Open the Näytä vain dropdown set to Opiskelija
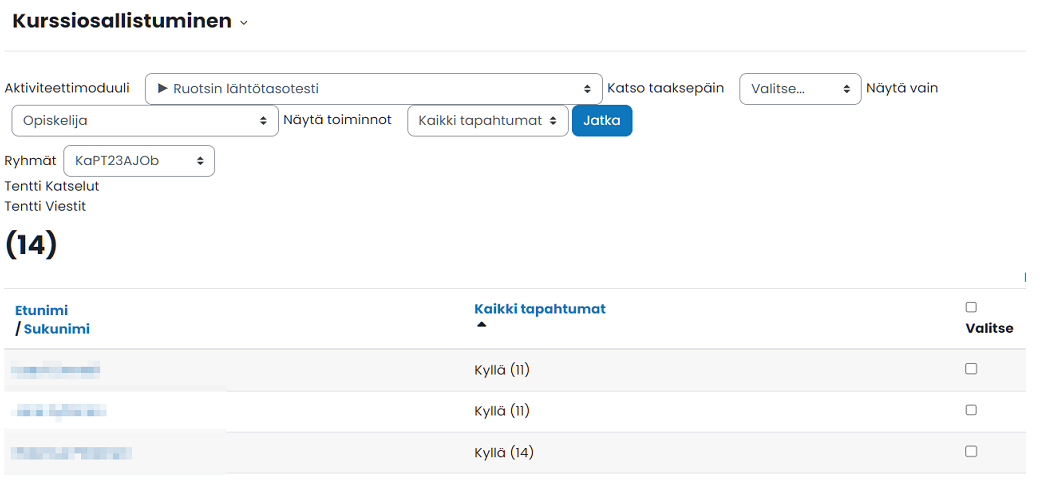This screenshot has width=1047, height=488. pyautogui.click(x=145, y=121)
